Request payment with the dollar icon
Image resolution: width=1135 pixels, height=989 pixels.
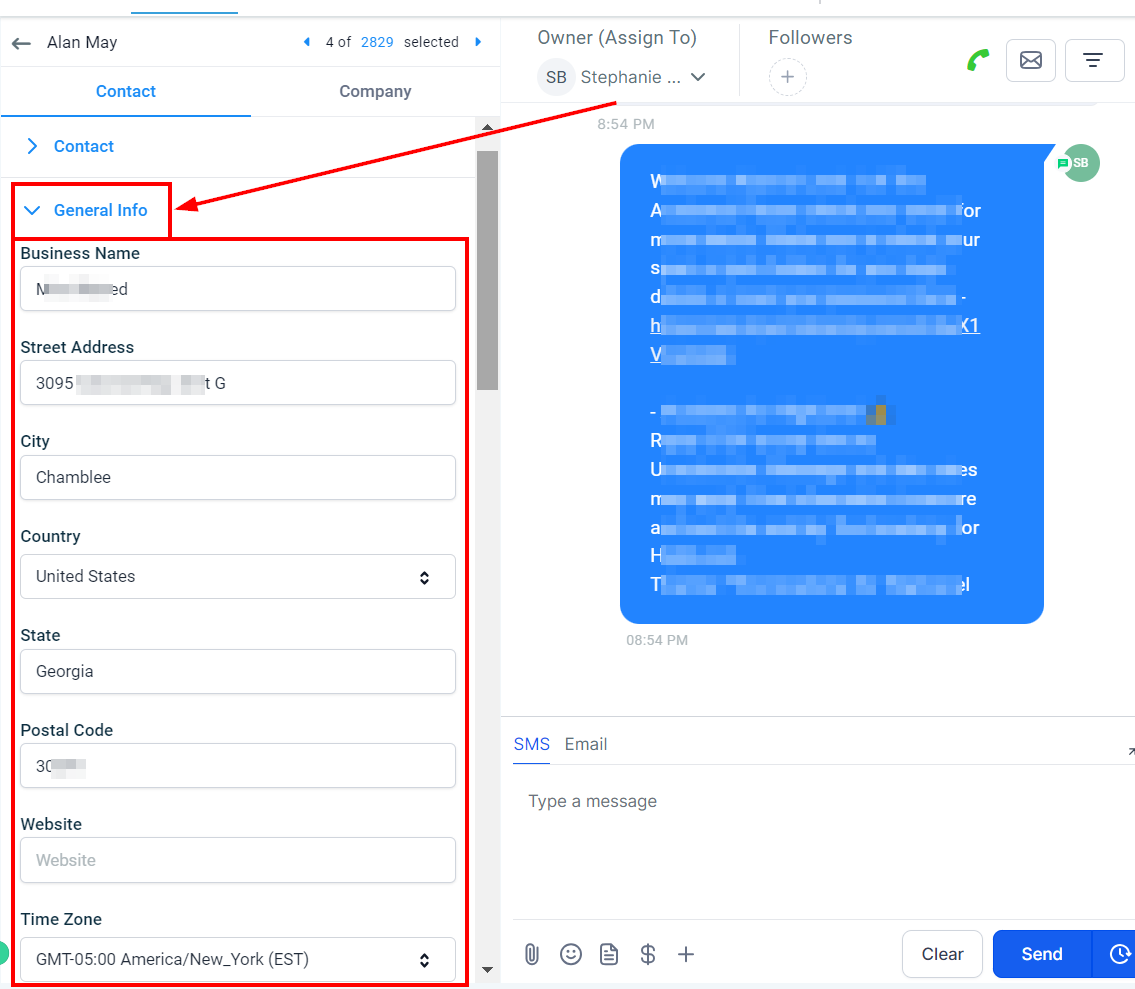coord(648,954)
